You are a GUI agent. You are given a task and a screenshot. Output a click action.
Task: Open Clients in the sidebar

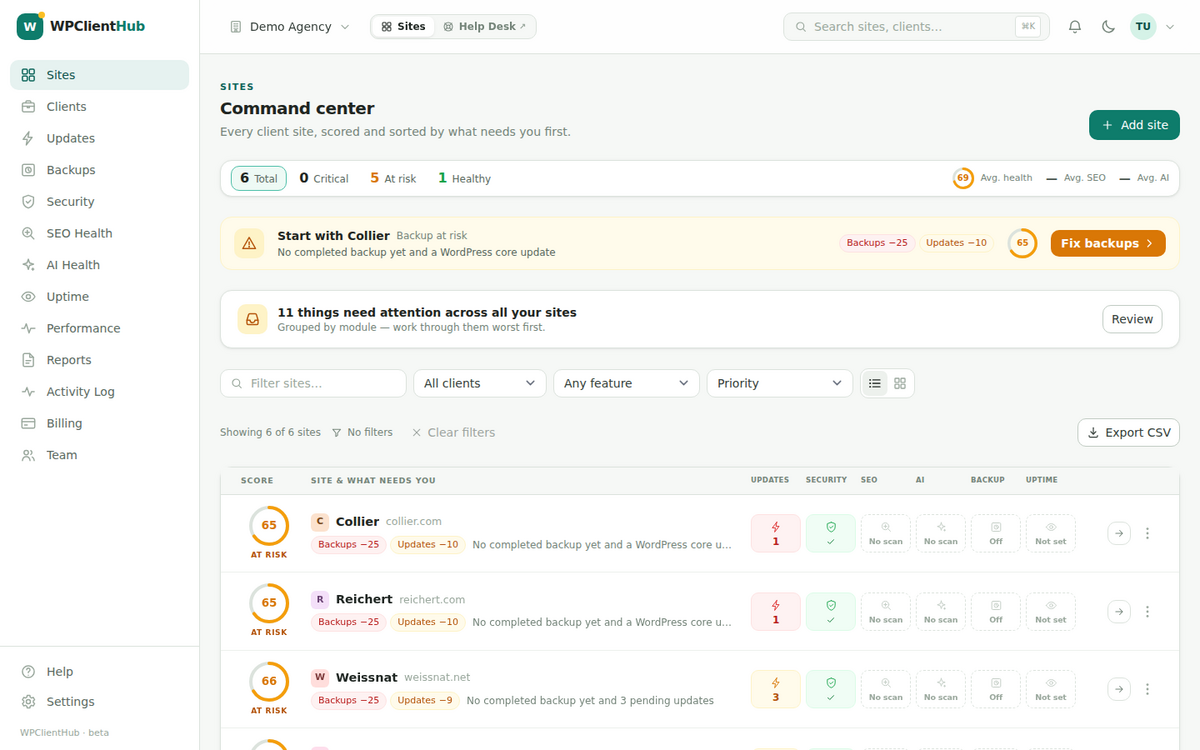click(99, 107)
